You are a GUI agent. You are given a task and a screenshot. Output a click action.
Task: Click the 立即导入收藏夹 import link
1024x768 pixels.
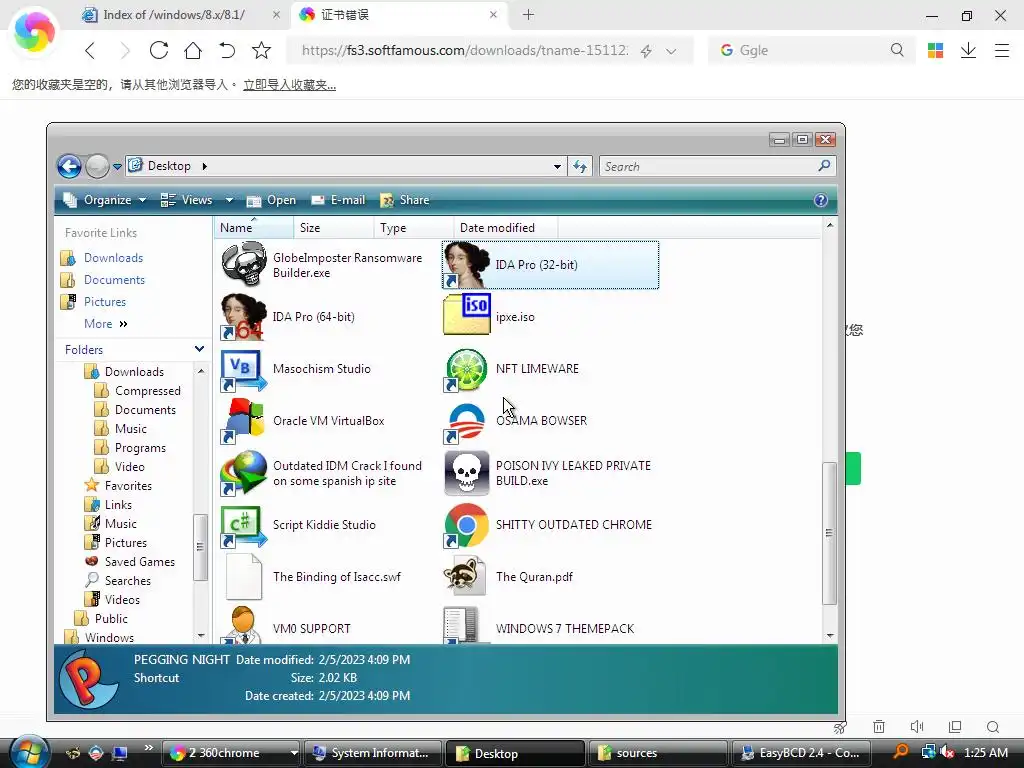(x=289, y=85)
